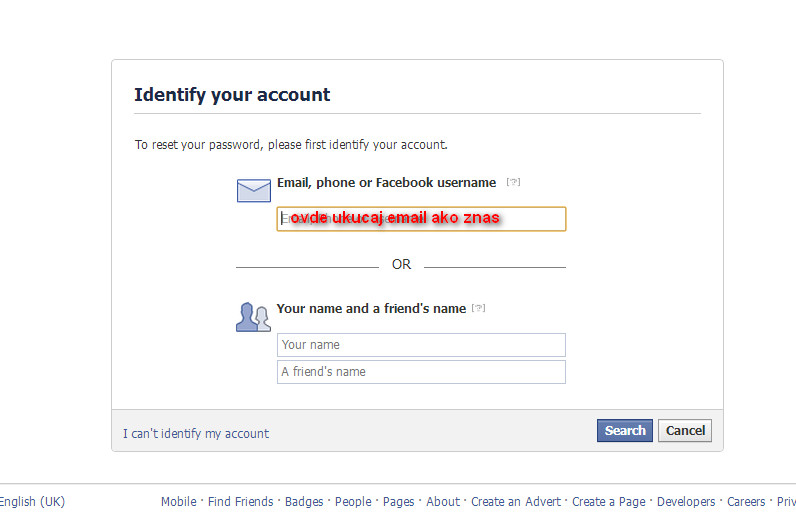Open I can't identify my account link
The height and width of the screenshot is (514, 796).
click(x=196, y=433)
